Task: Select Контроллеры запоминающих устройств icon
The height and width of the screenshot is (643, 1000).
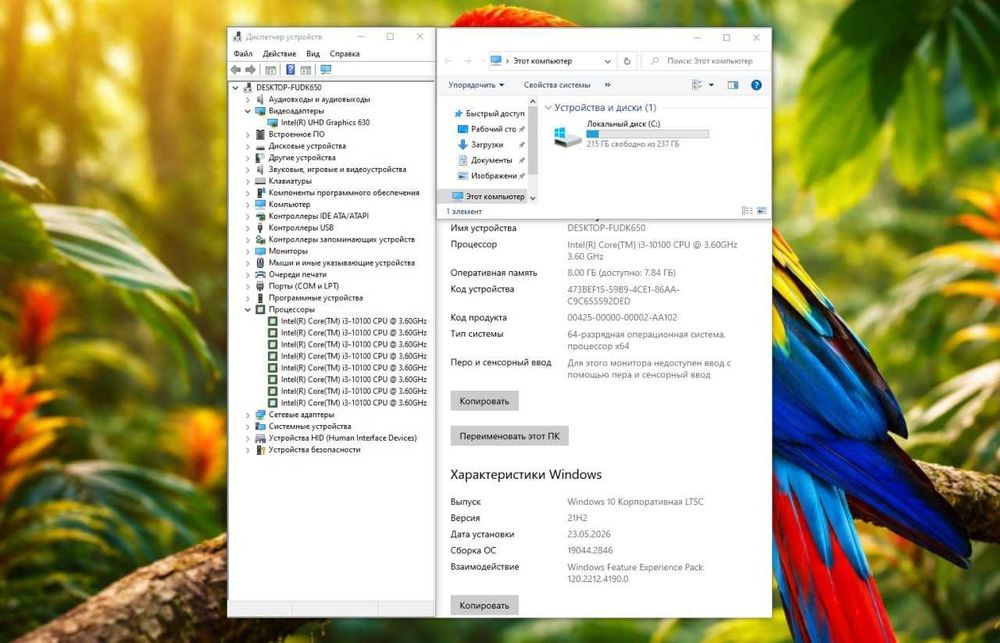Action: click(x=260, y=240)
